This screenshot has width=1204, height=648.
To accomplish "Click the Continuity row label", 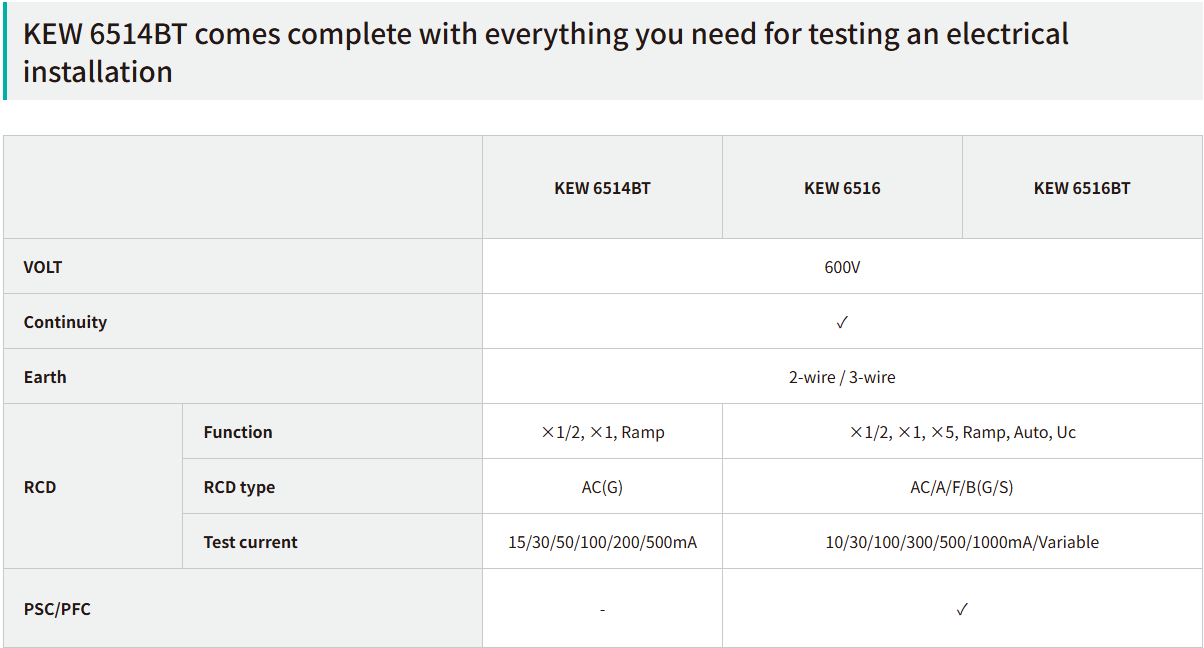I will [65, 322].
